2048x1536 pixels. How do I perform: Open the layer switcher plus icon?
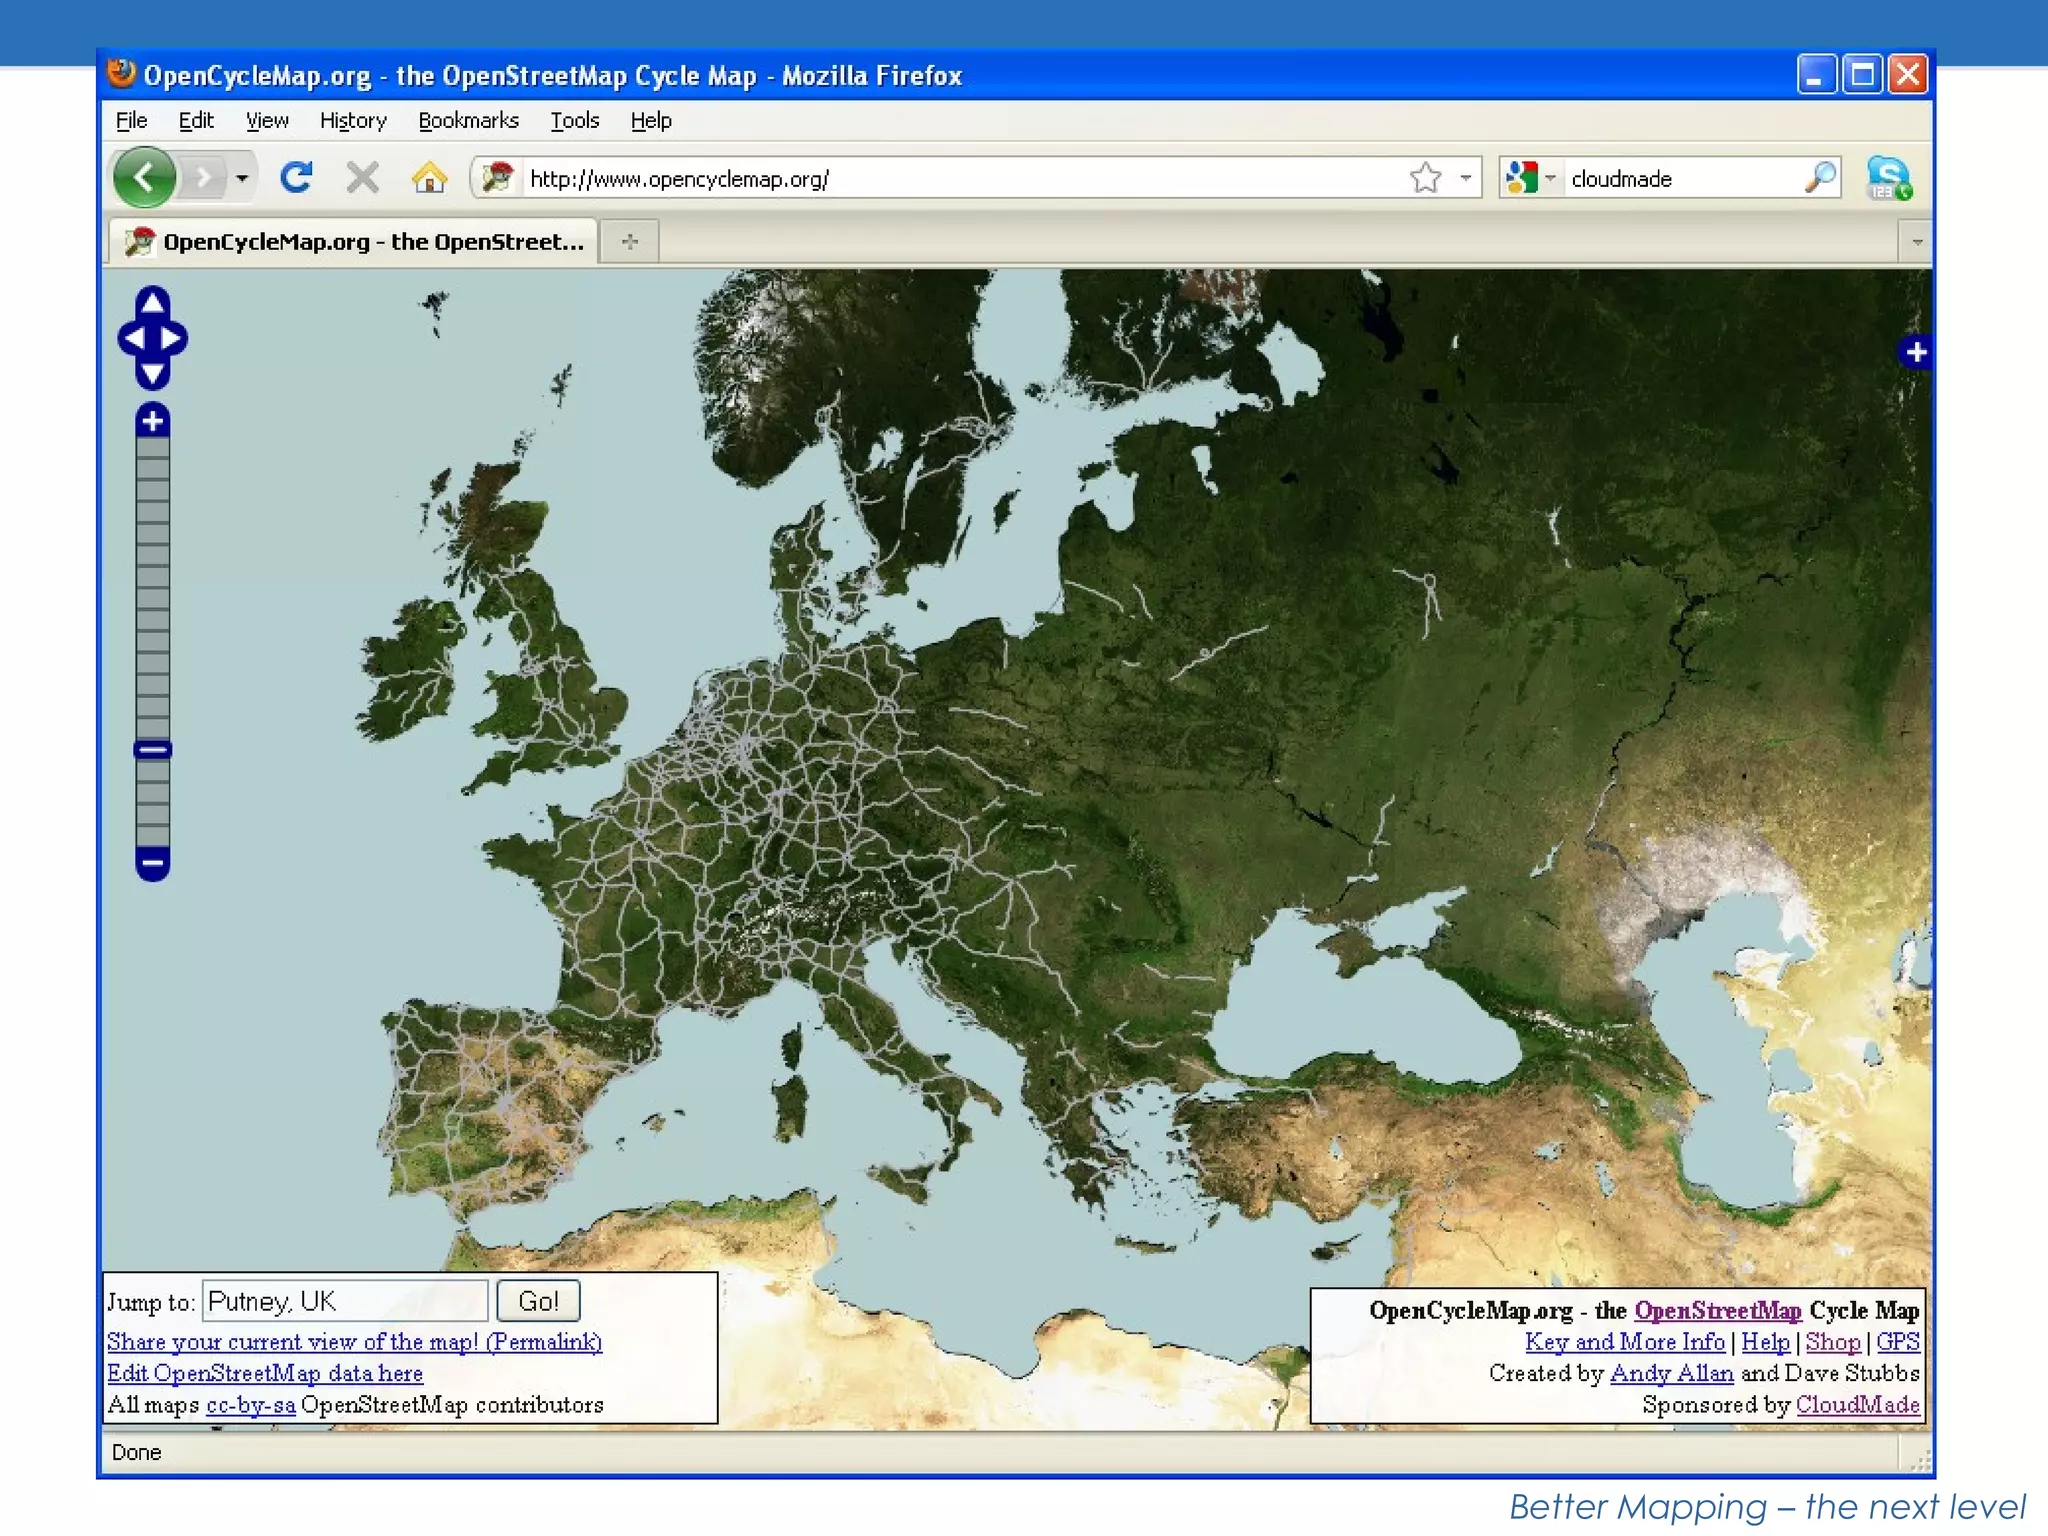pyautogui.click(x=1915, y=352)
